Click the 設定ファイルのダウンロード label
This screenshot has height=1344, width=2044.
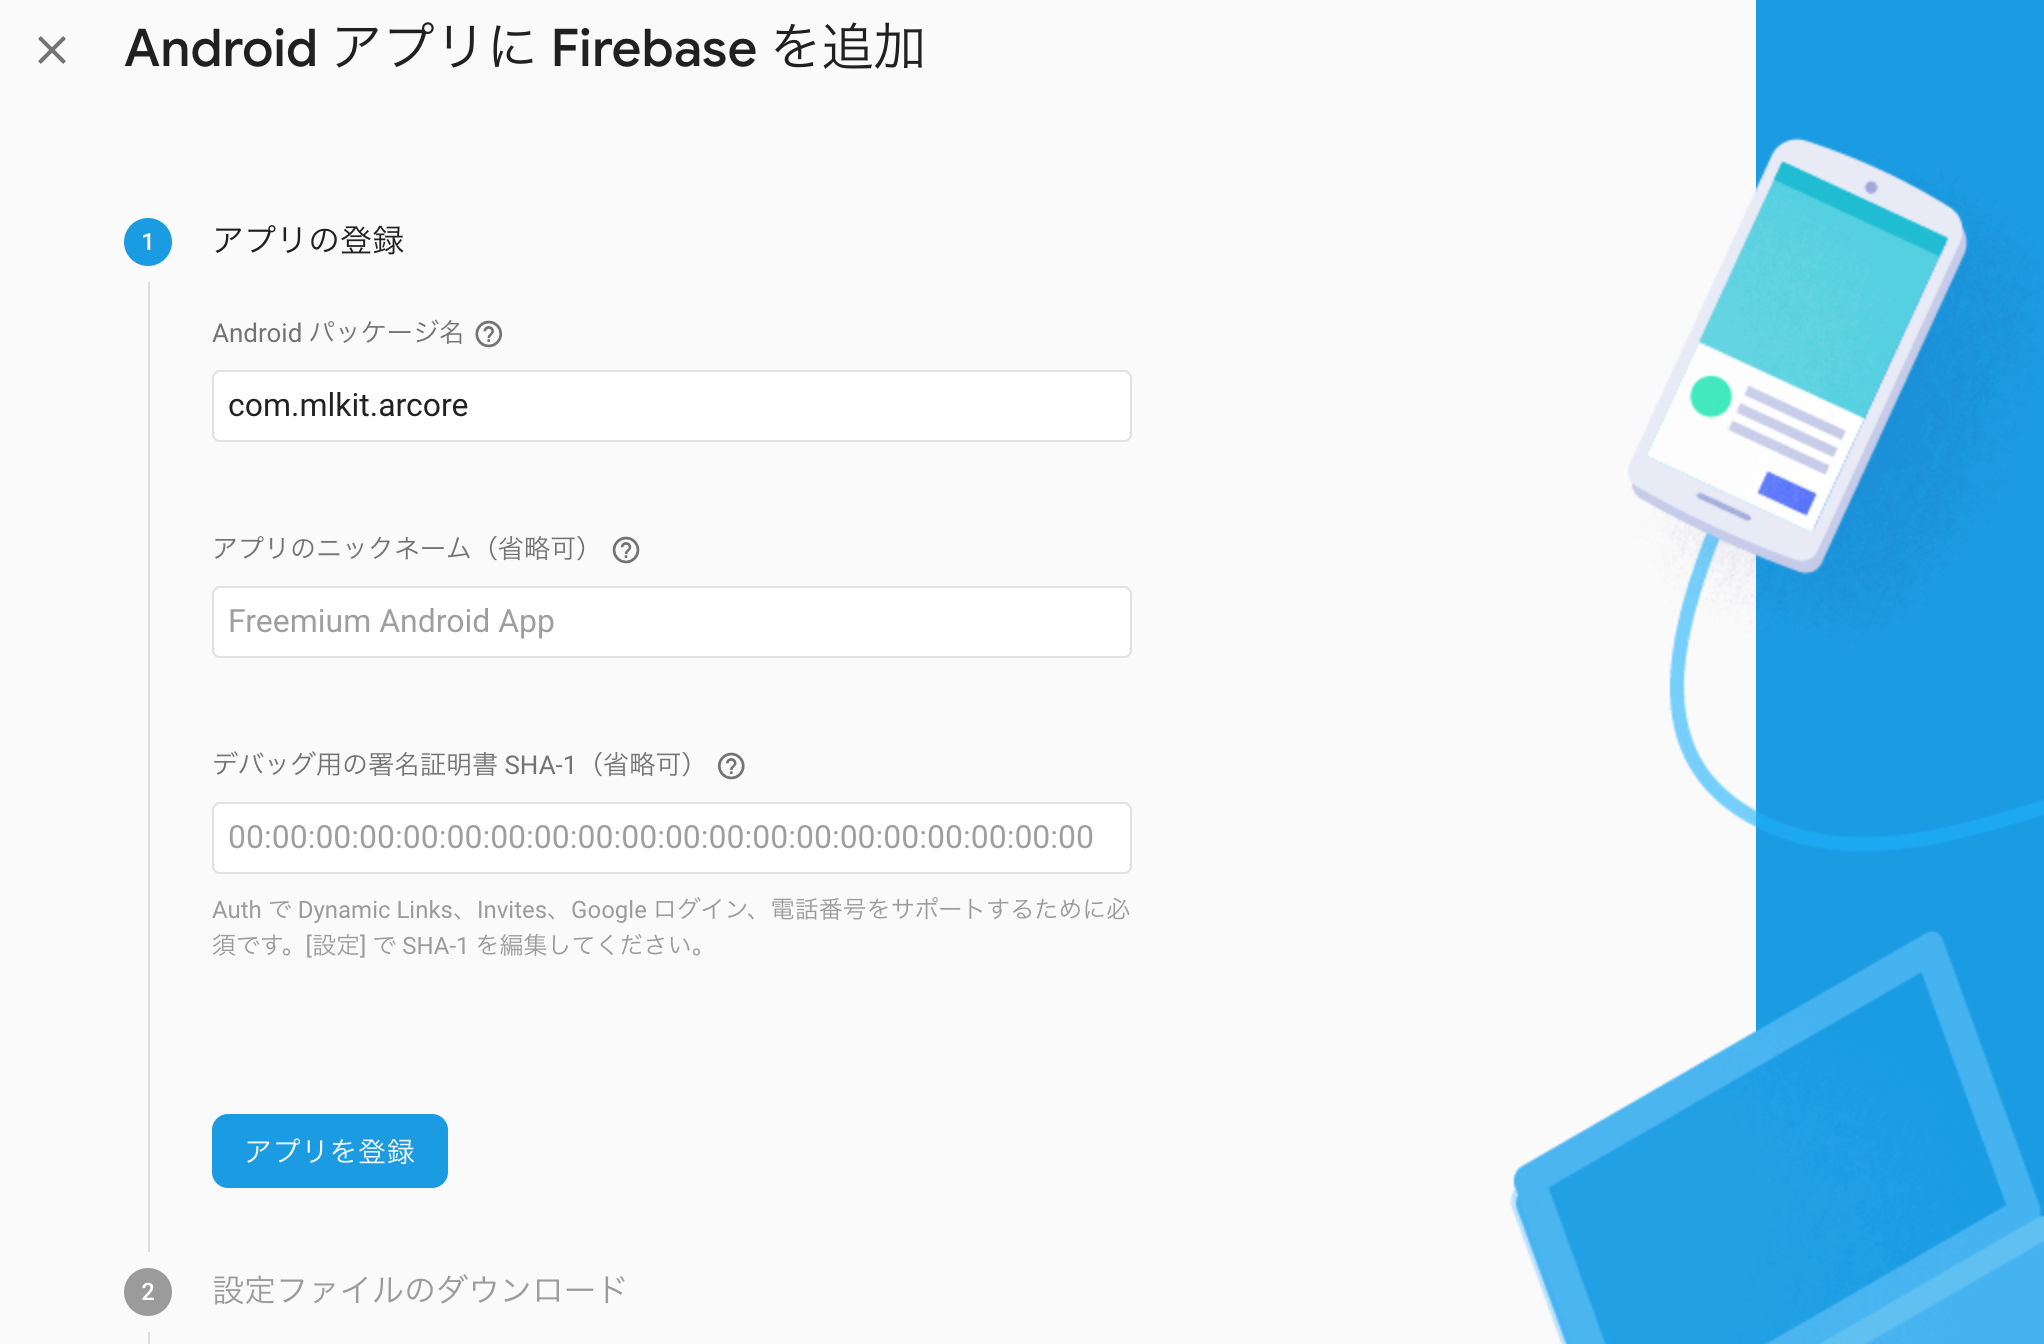417,1291
